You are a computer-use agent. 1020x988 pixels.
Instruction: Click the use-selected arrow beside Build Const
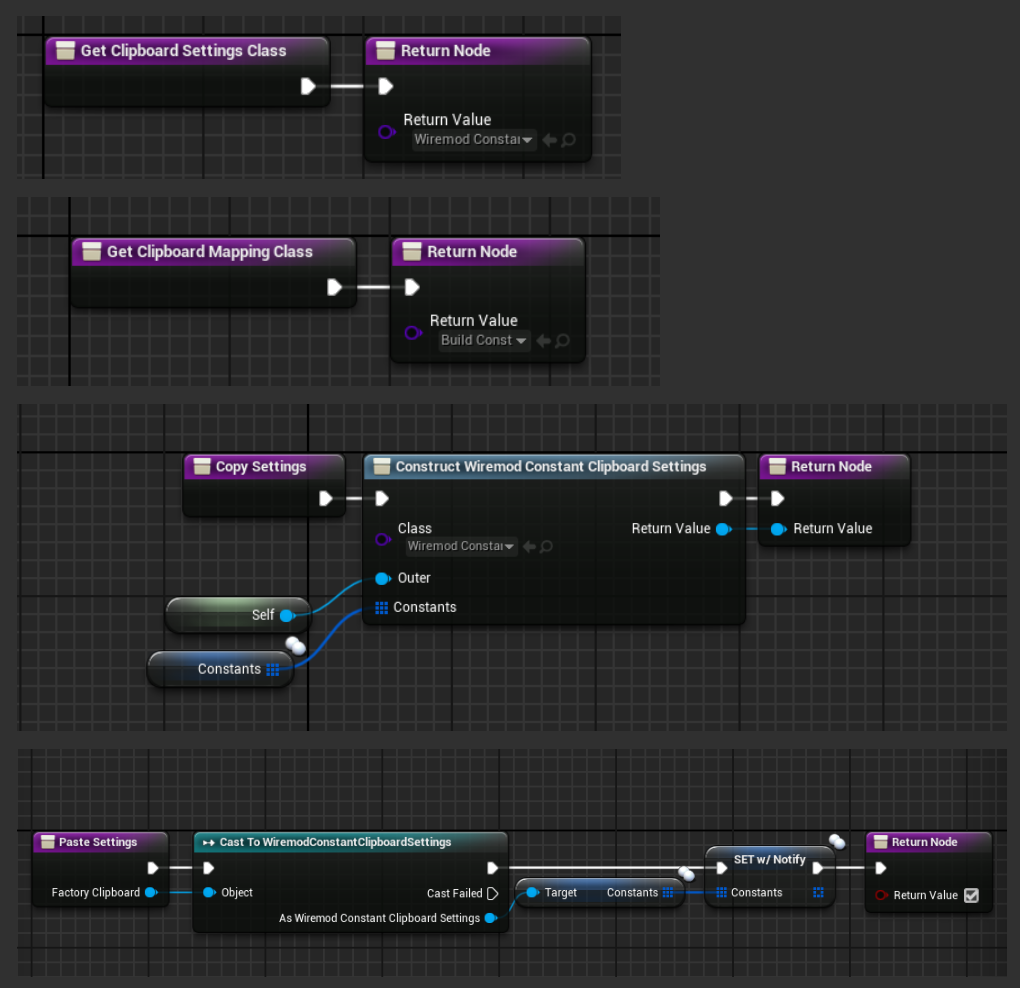pyautogui.click(x=543, y=340)
